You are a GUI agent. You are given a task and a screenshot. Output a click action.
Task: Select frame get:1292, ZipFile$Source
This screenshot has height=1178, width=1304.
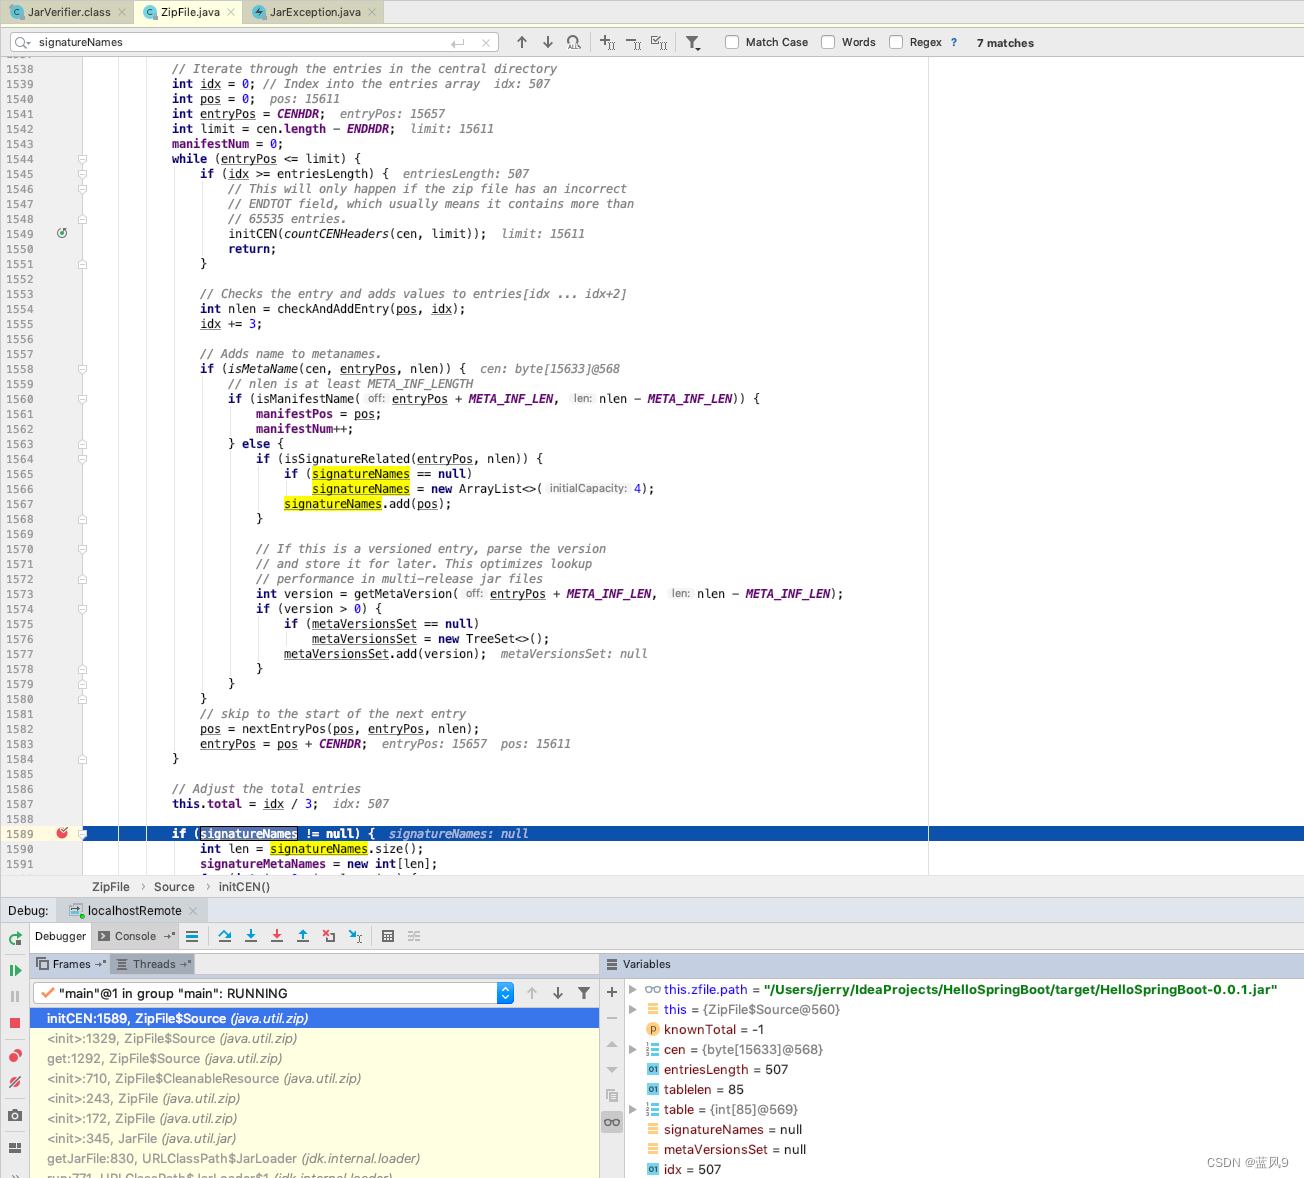[314, 1058]
